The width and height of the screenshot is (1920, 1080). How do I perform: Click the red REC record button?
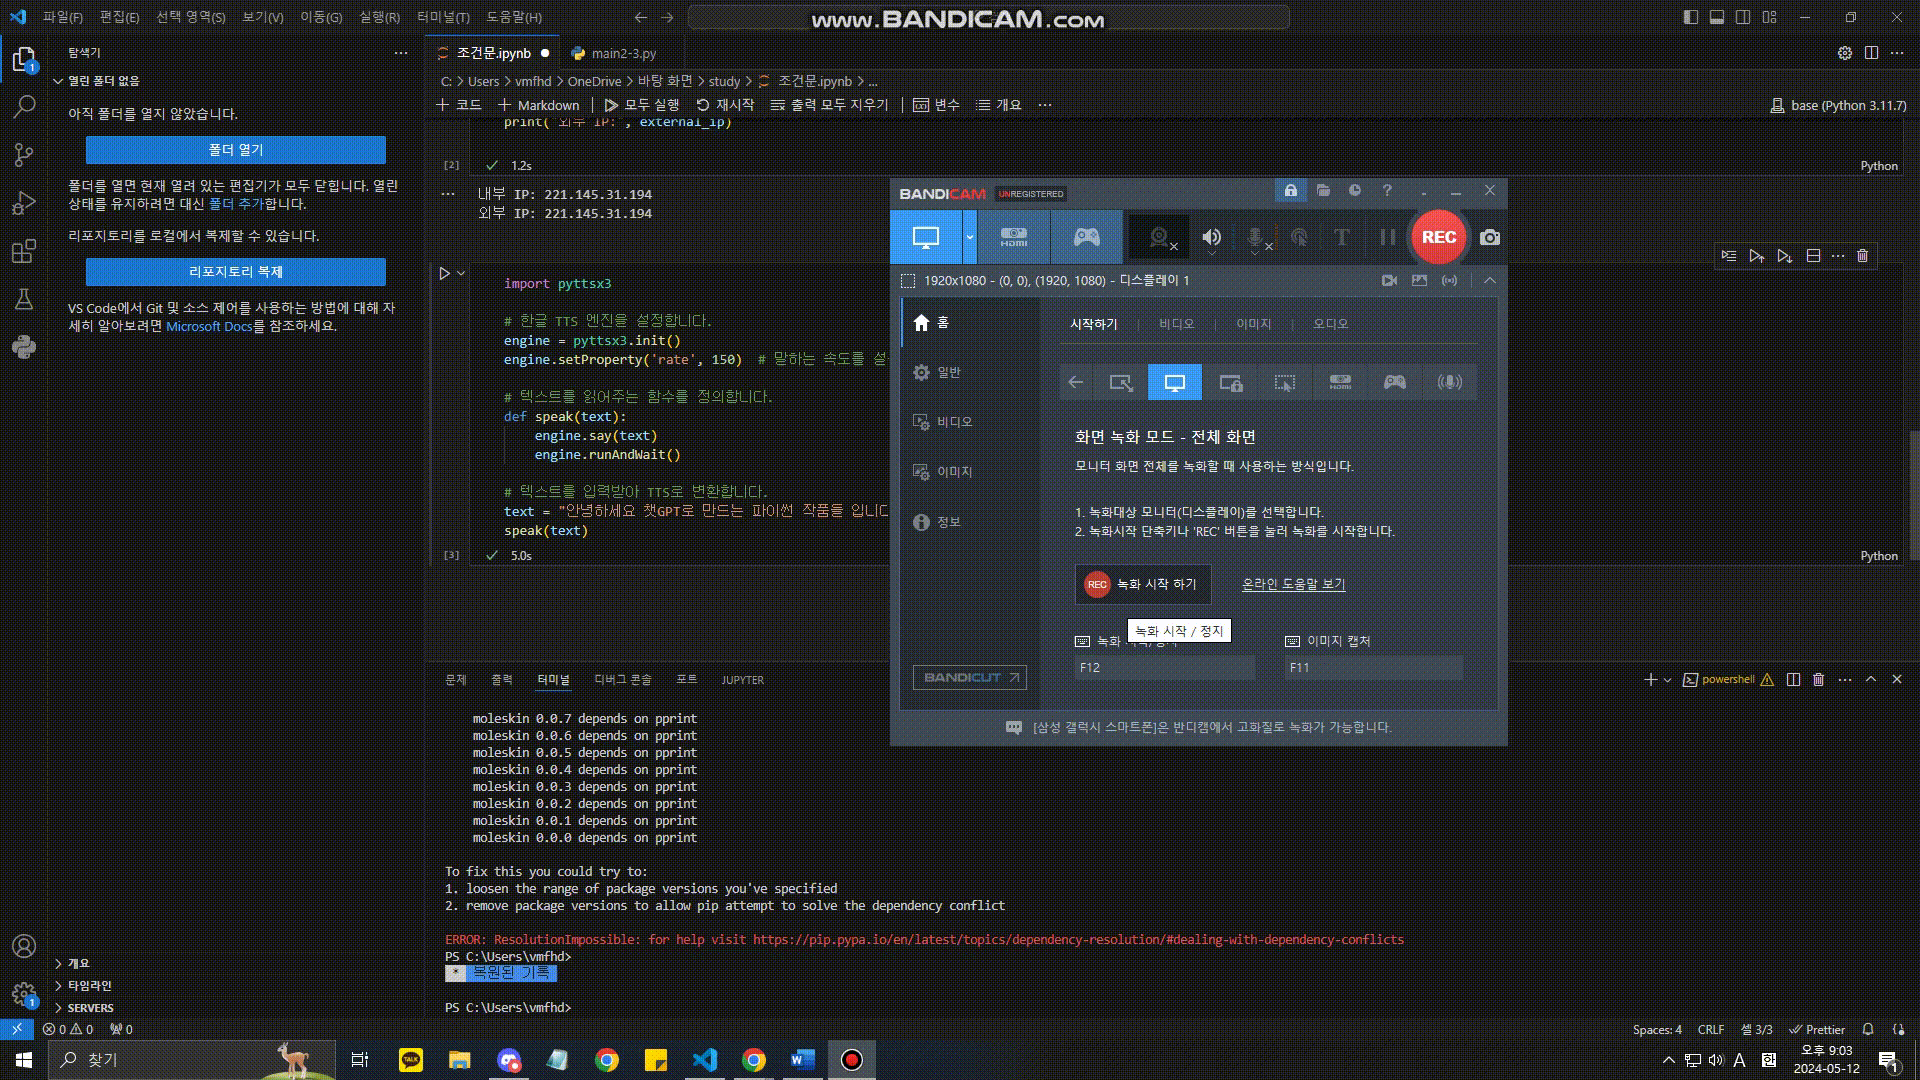pyautogui.click(x=1438, y=237)
